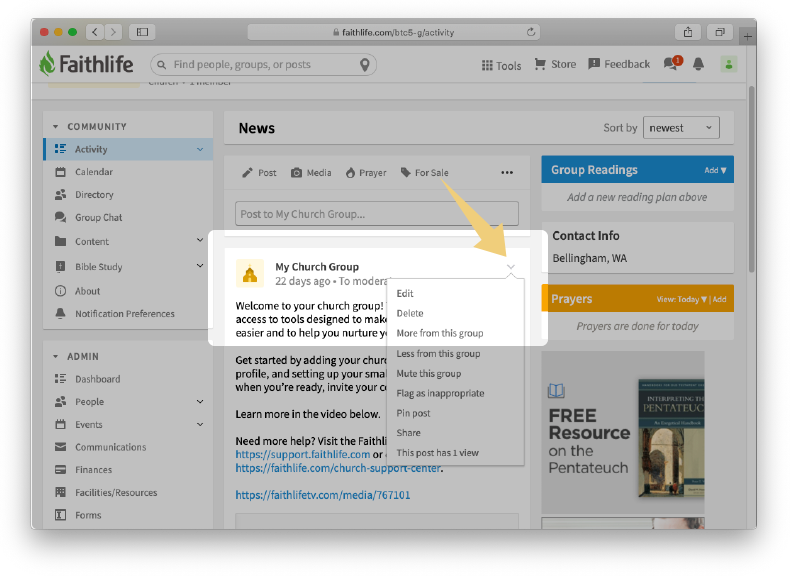Open the admin Dashboard
790x576 pixels.
tap(97, 379)
